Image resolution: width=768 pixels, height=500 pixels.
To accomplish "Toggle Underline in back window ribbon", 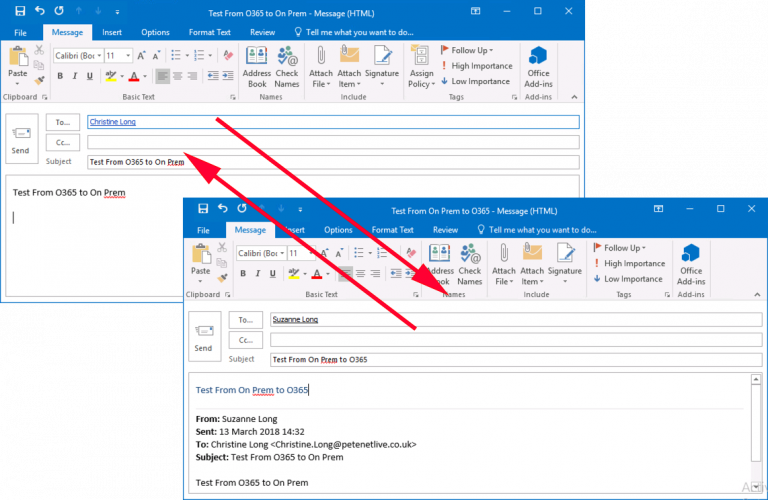I will point(90,76).
